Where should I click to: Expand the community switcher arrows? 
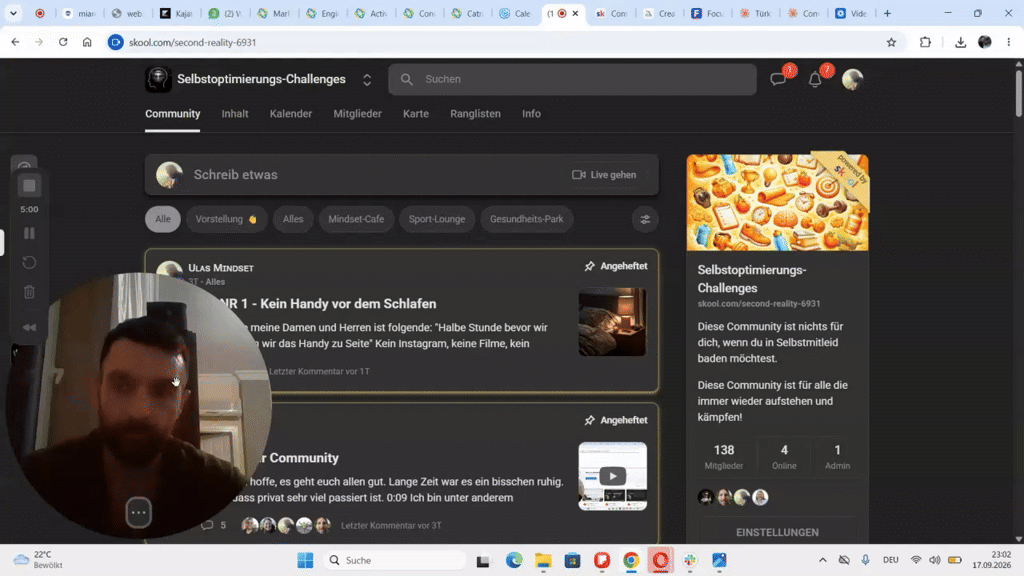[367, 80]
